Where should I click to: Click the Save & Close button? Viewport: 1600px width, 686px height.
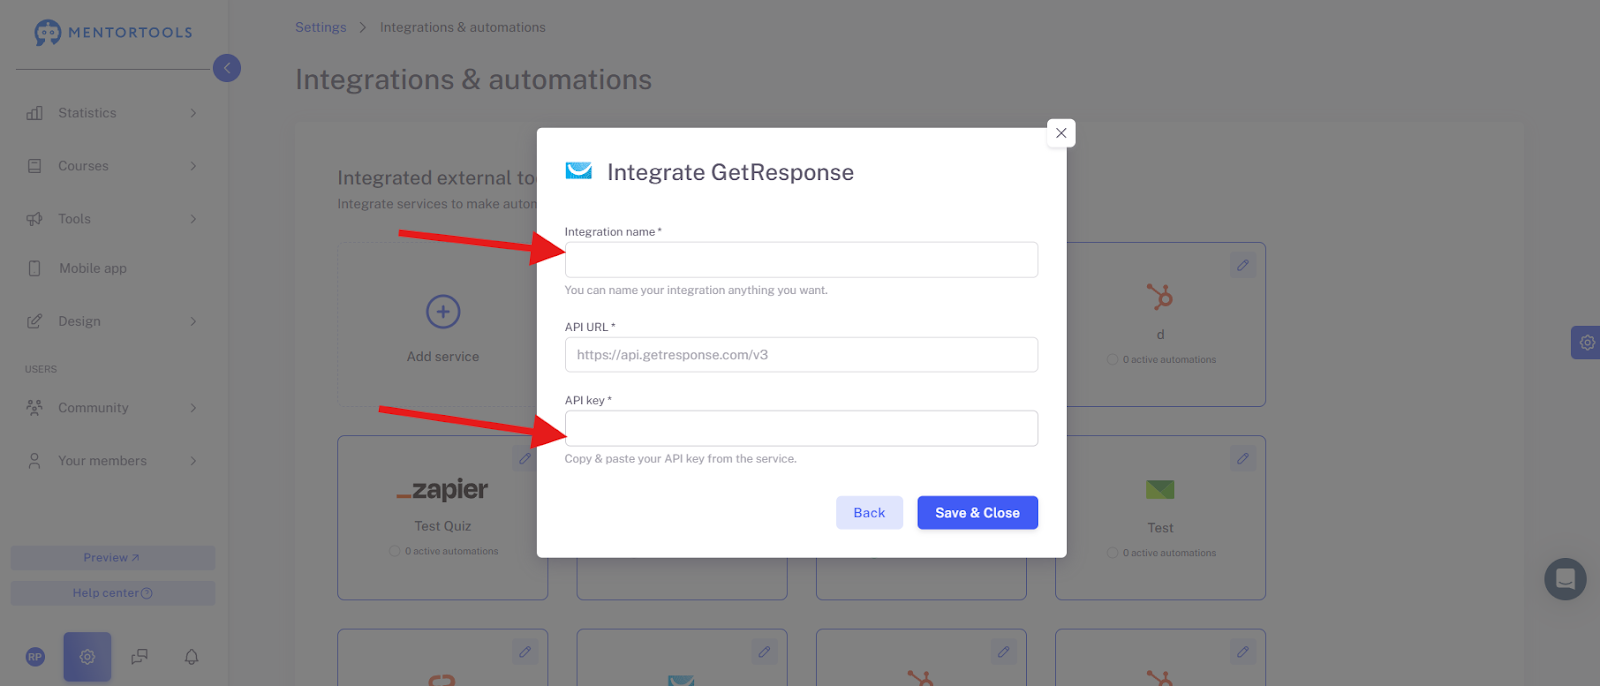[x=977, y=513]
